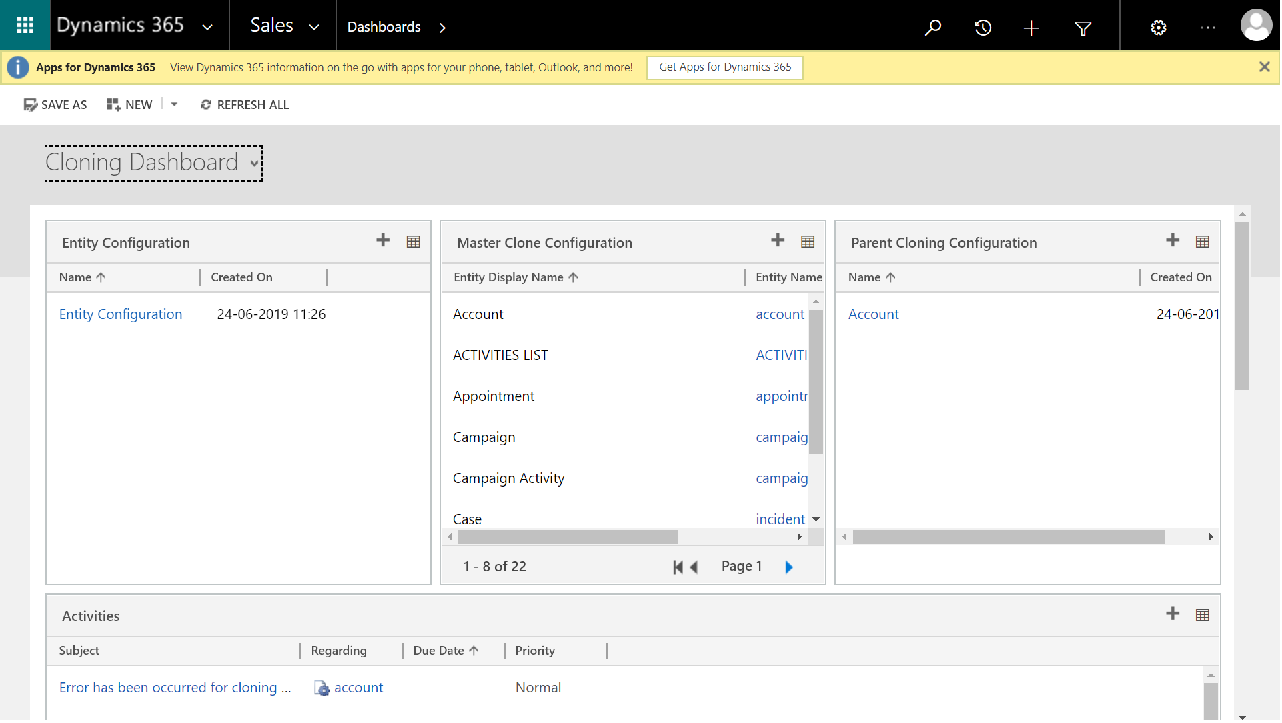The height and width of the screenshot is (723, 1282).
Task: Sort Activities by Subject column
Action: click(79, 650)
